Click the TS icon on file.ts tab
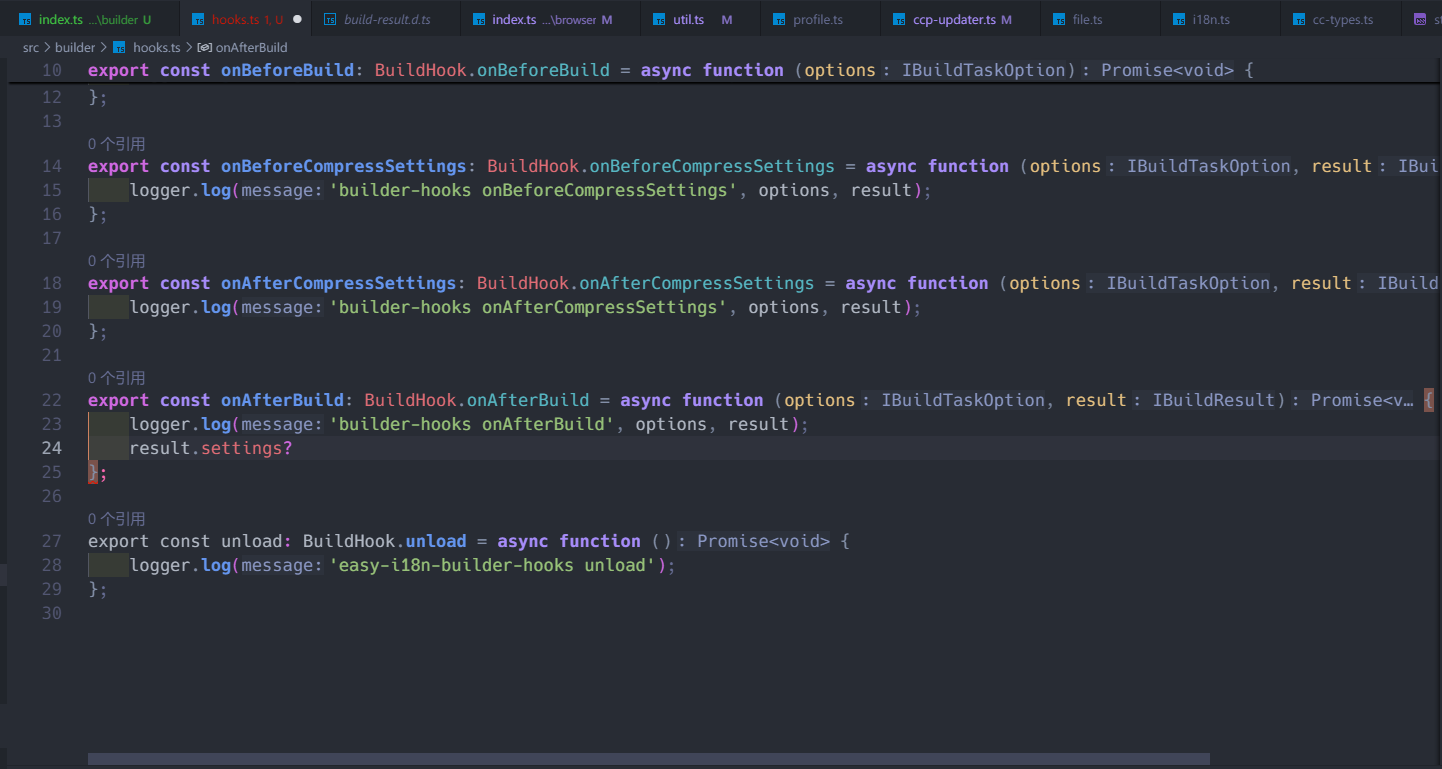 (1059, 20)
